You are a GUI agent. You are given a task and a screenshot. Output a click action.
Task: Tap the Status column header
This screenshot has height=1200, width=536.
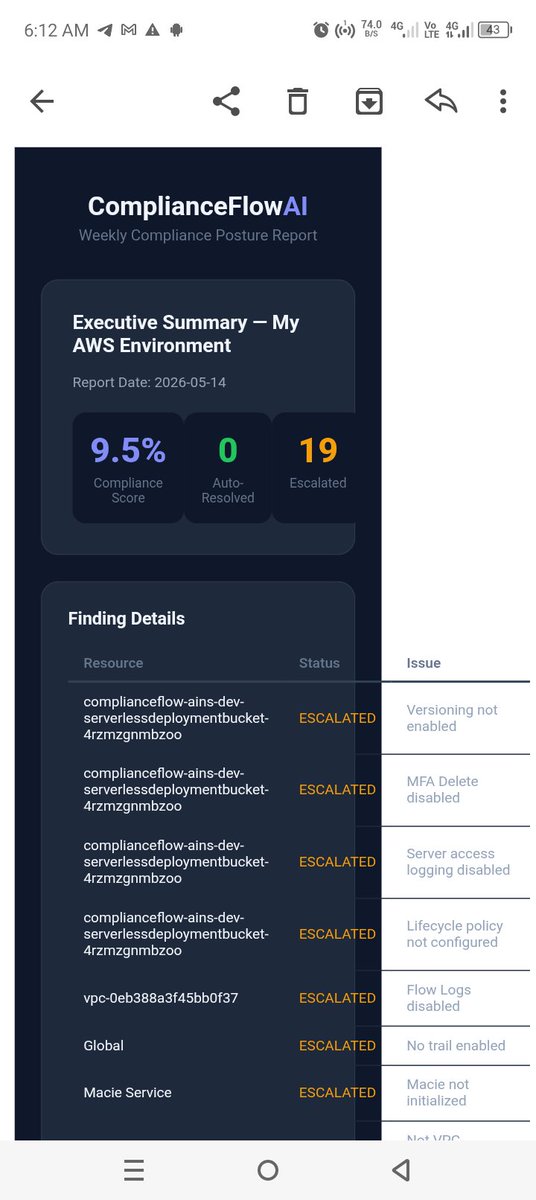coord(319,663)
